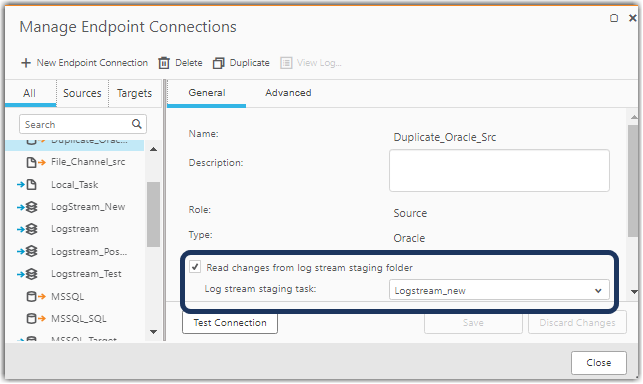Toggle Read changes from log stream checkbox
The width and height of the screenshot is (643, 384).
pos(195,267)
